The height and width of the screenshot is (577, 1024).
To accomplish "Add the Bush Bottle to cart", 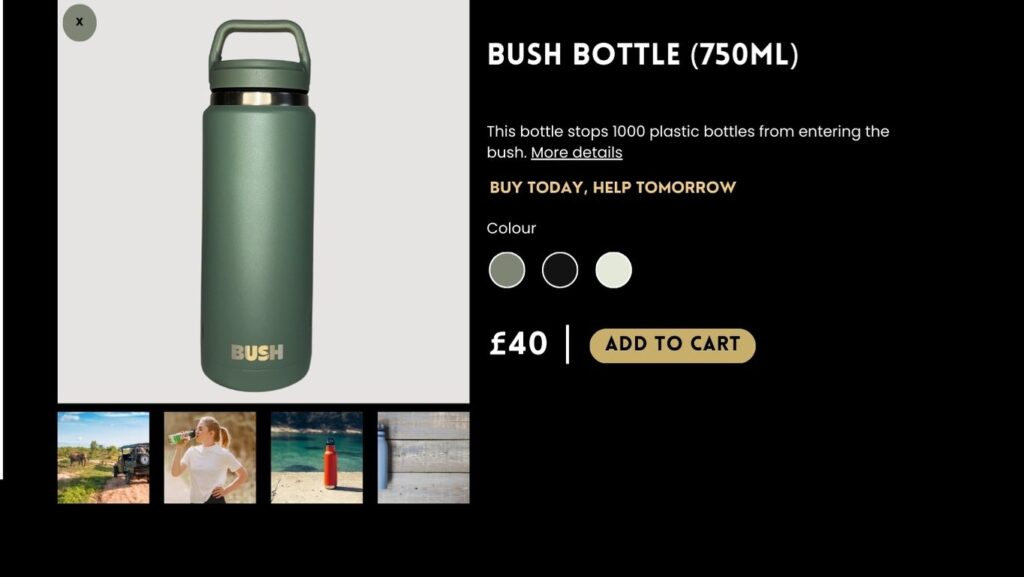I will [x=673, y=345].
